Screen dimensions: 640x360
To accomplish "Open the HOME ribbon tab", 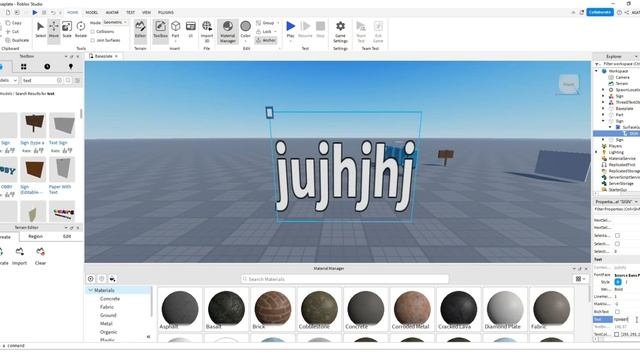I will (73, 13).
